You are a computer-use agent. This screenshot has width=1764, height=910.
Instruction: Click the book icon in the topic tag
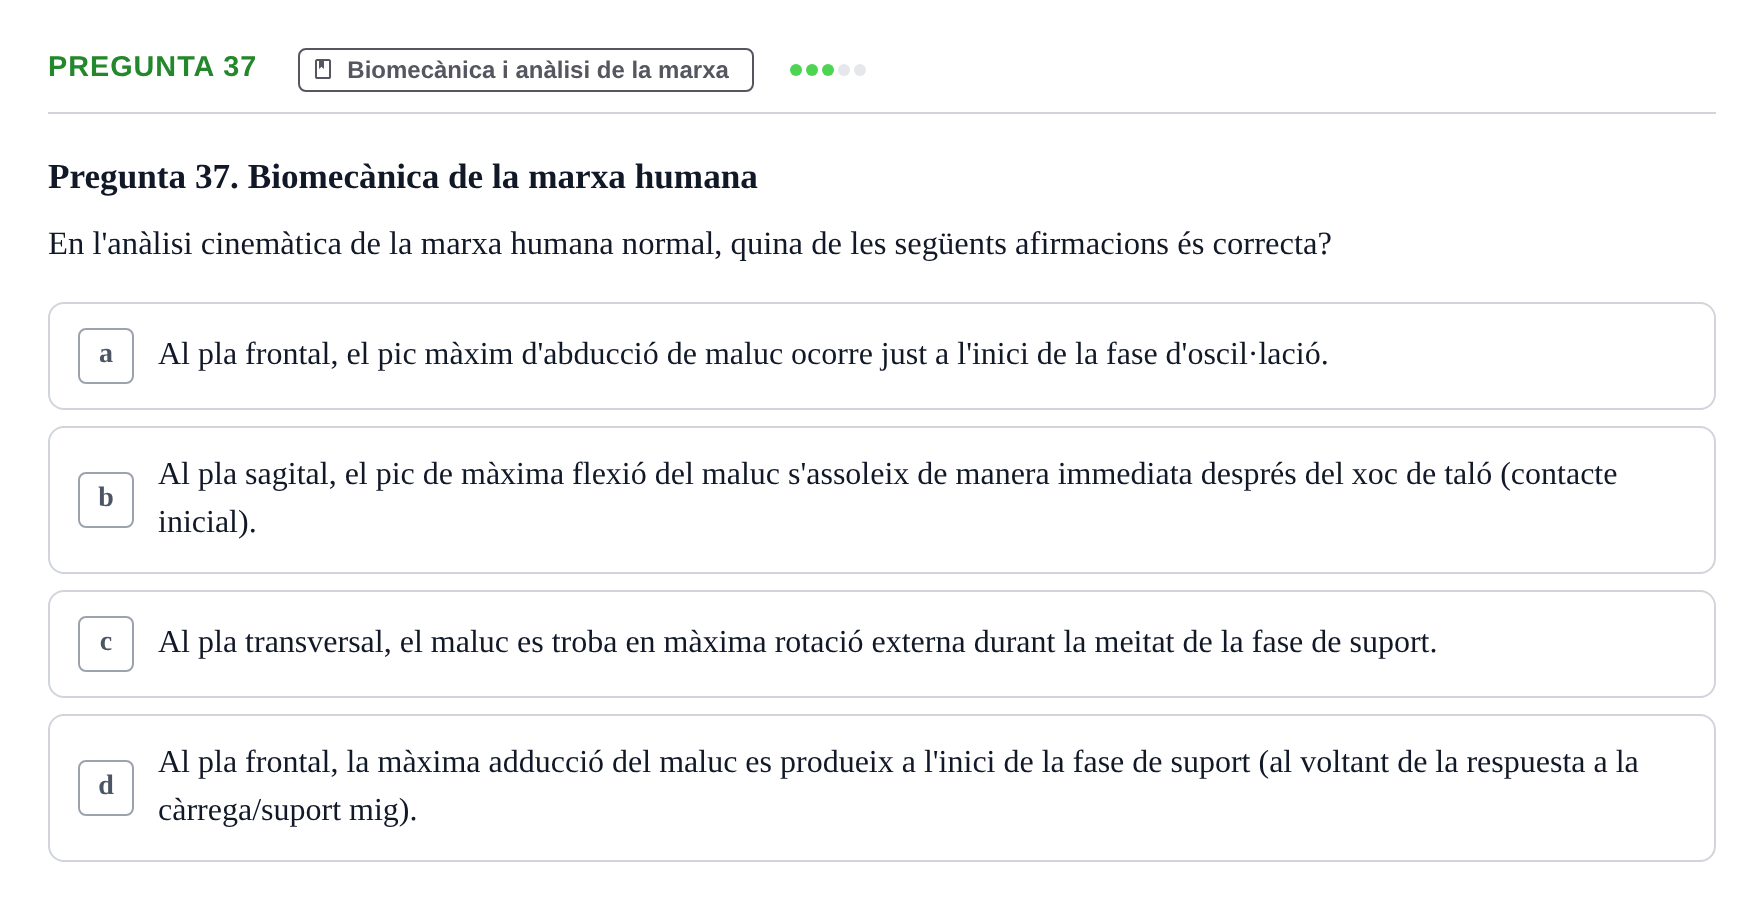pos(323,69)
